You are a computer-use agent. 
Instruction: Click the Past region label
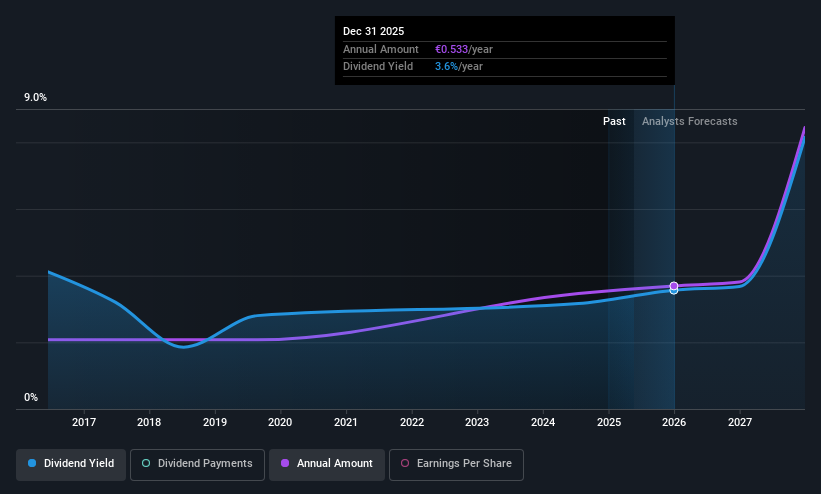click(x=614, y=121)
